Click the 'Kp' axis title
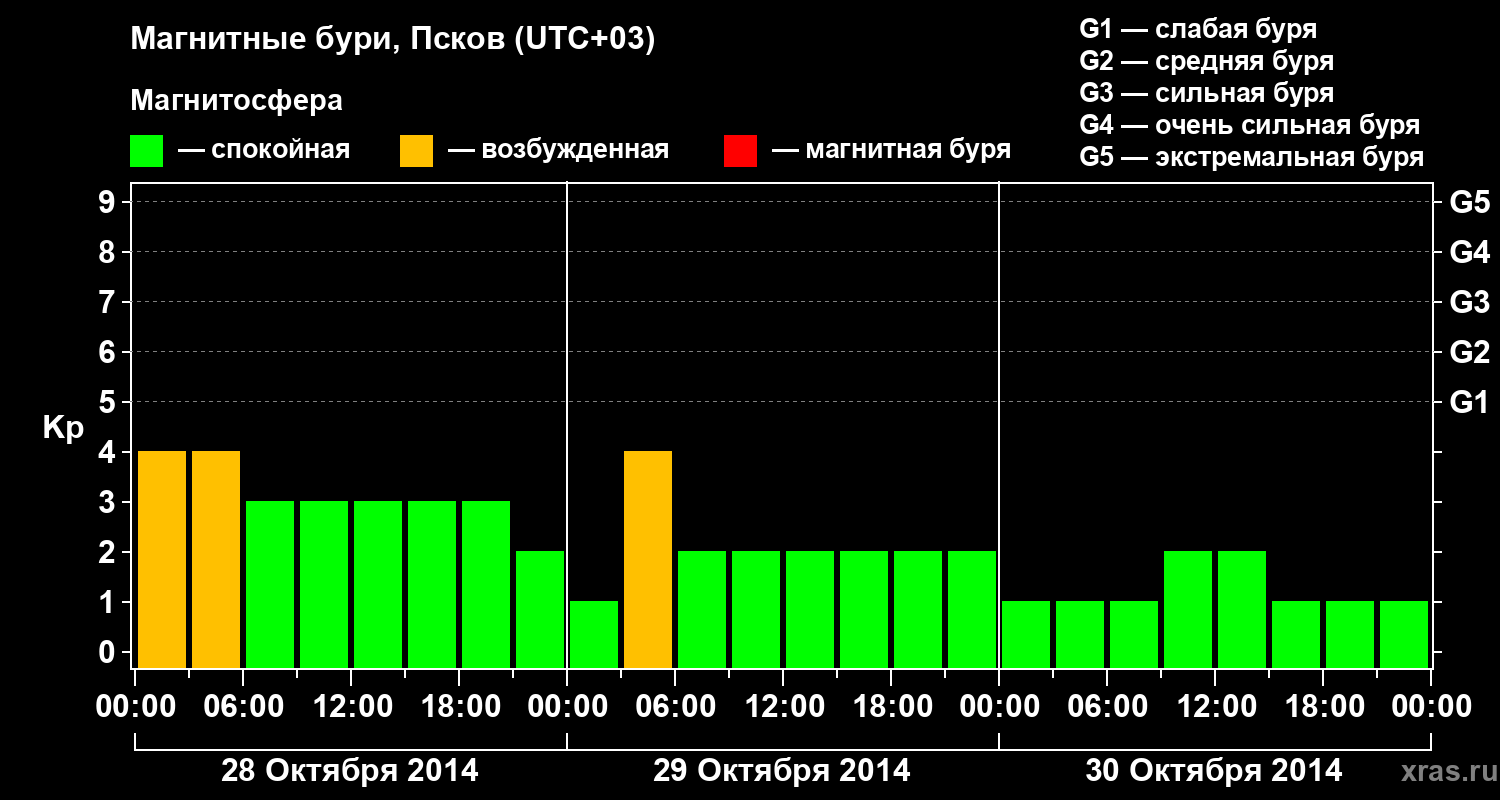 (63, 427)
